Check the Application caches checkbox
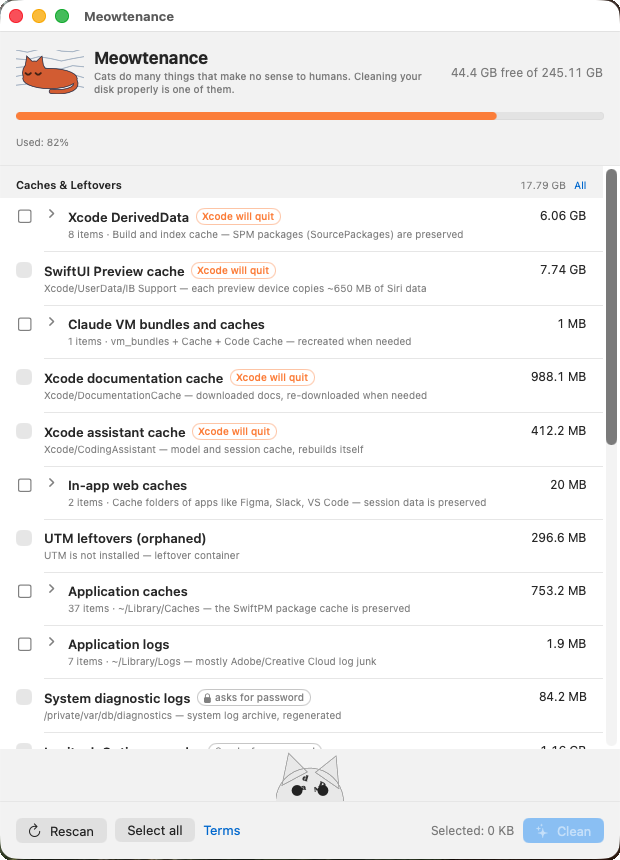 pyautogui.click(x=25, y=591)
